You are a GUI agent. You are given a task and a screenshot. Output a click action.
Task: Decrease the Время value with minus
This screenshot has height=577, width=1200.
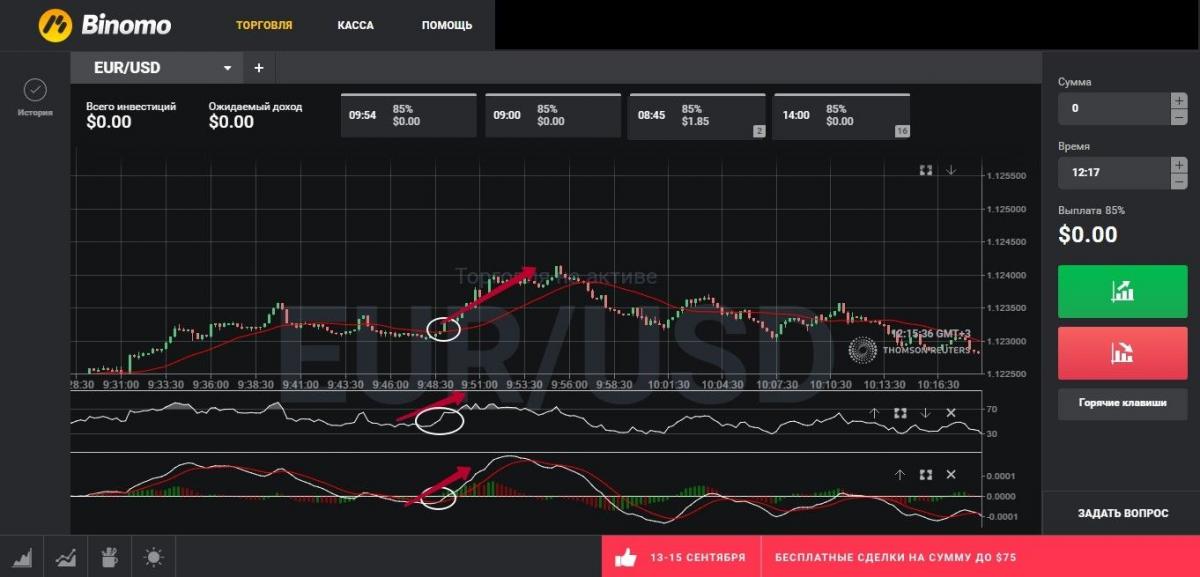1179,181
